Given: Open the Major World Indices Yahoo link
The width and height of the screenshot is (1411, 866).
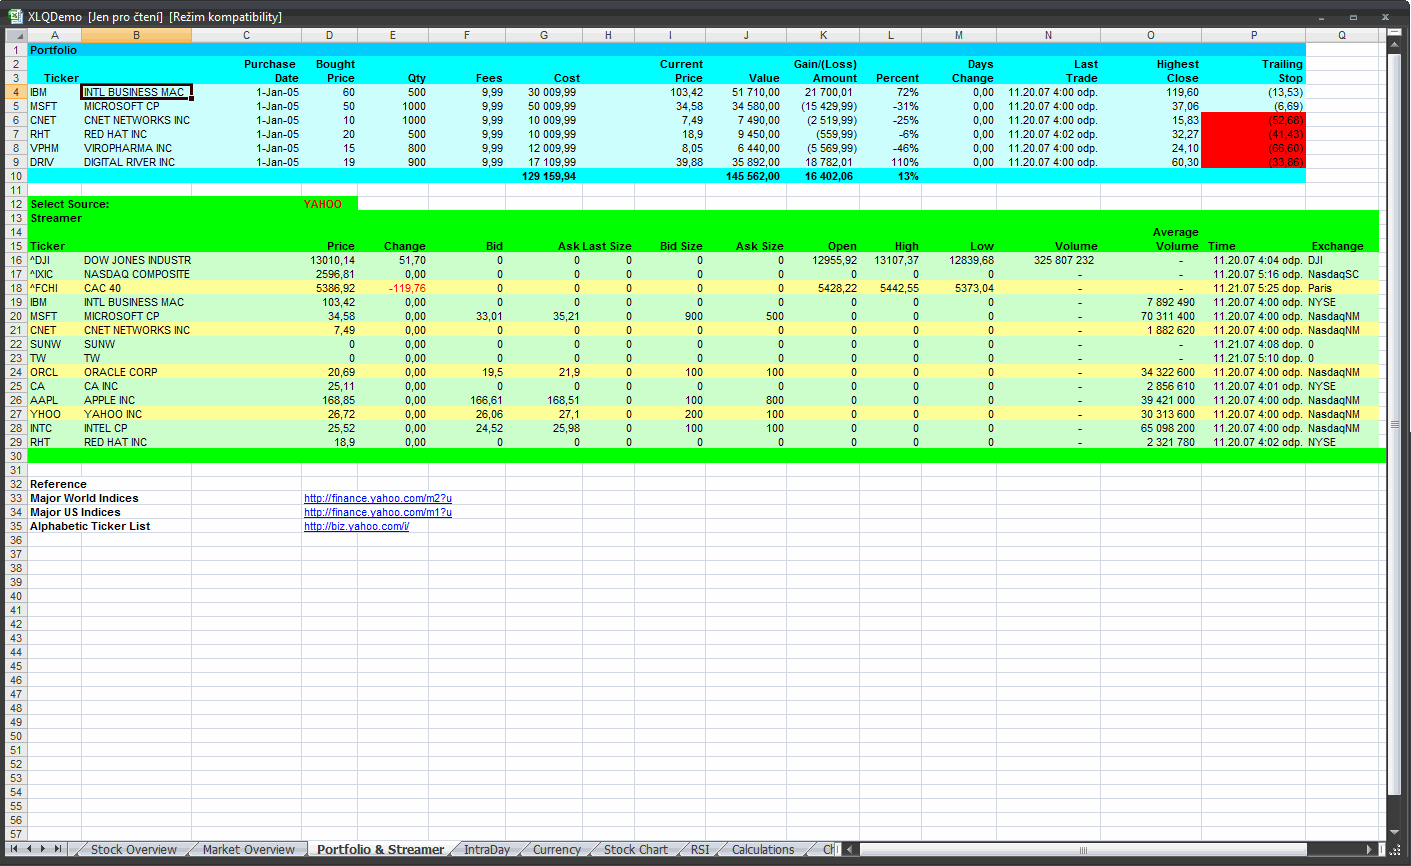Looking at the screenshot, I should point(378,498).
